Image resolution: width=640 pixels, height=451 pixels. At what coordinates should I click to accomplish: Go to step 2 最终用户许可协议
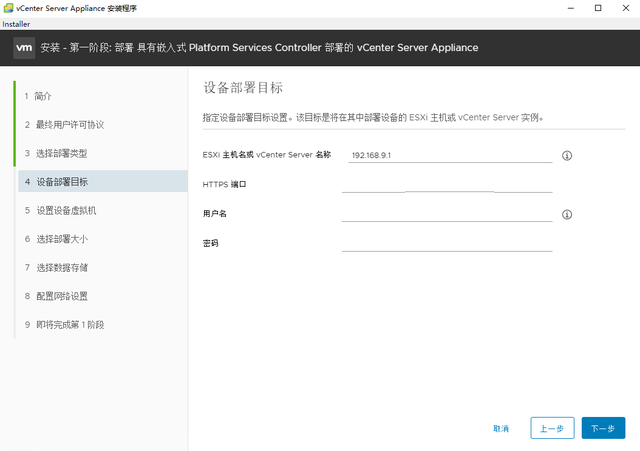[64, 125]
